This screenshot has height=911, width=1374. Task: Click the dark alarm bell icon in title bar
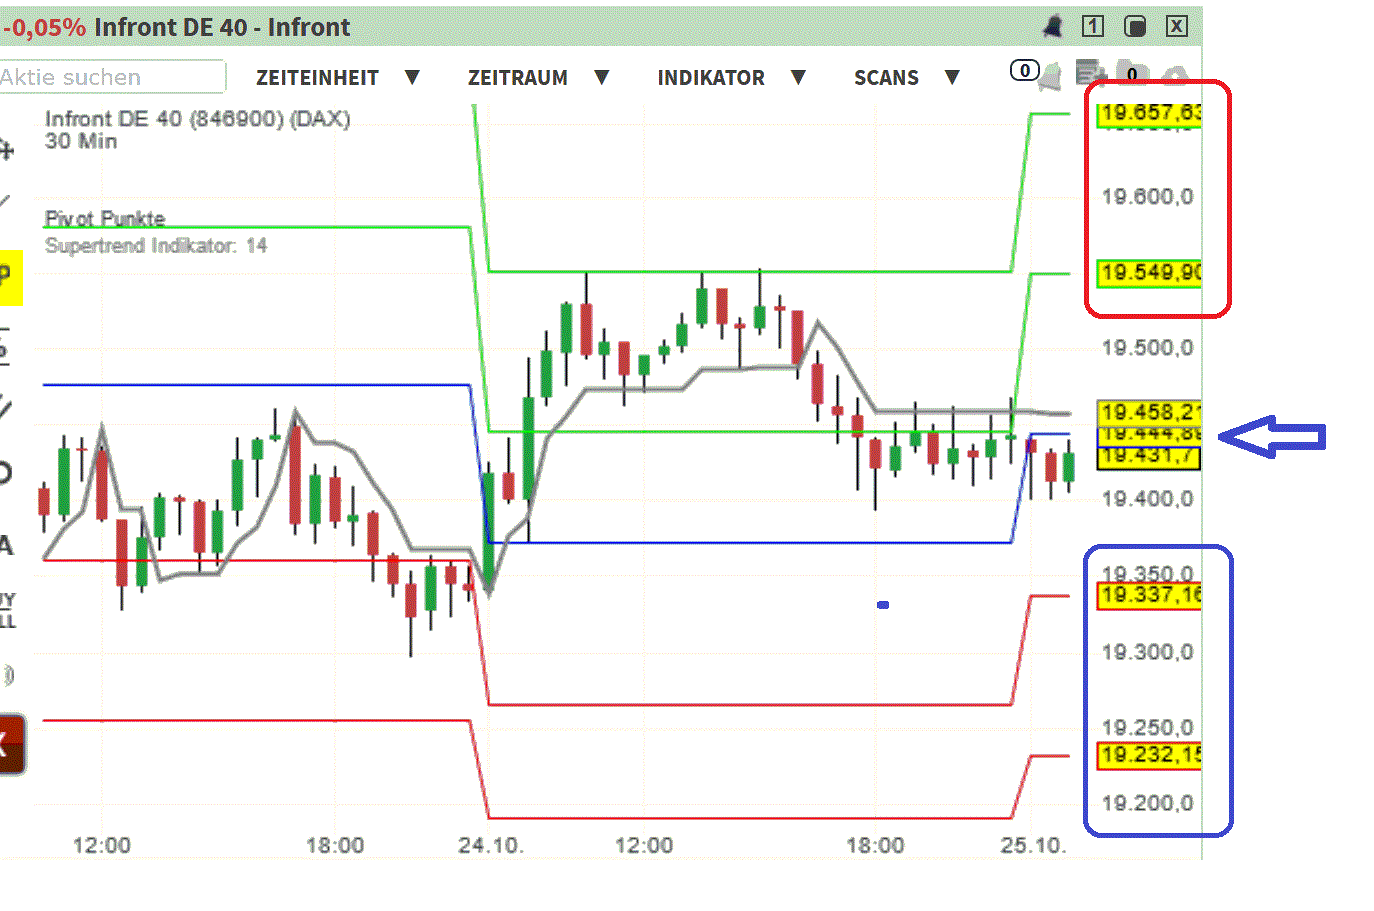(1053, 27)
